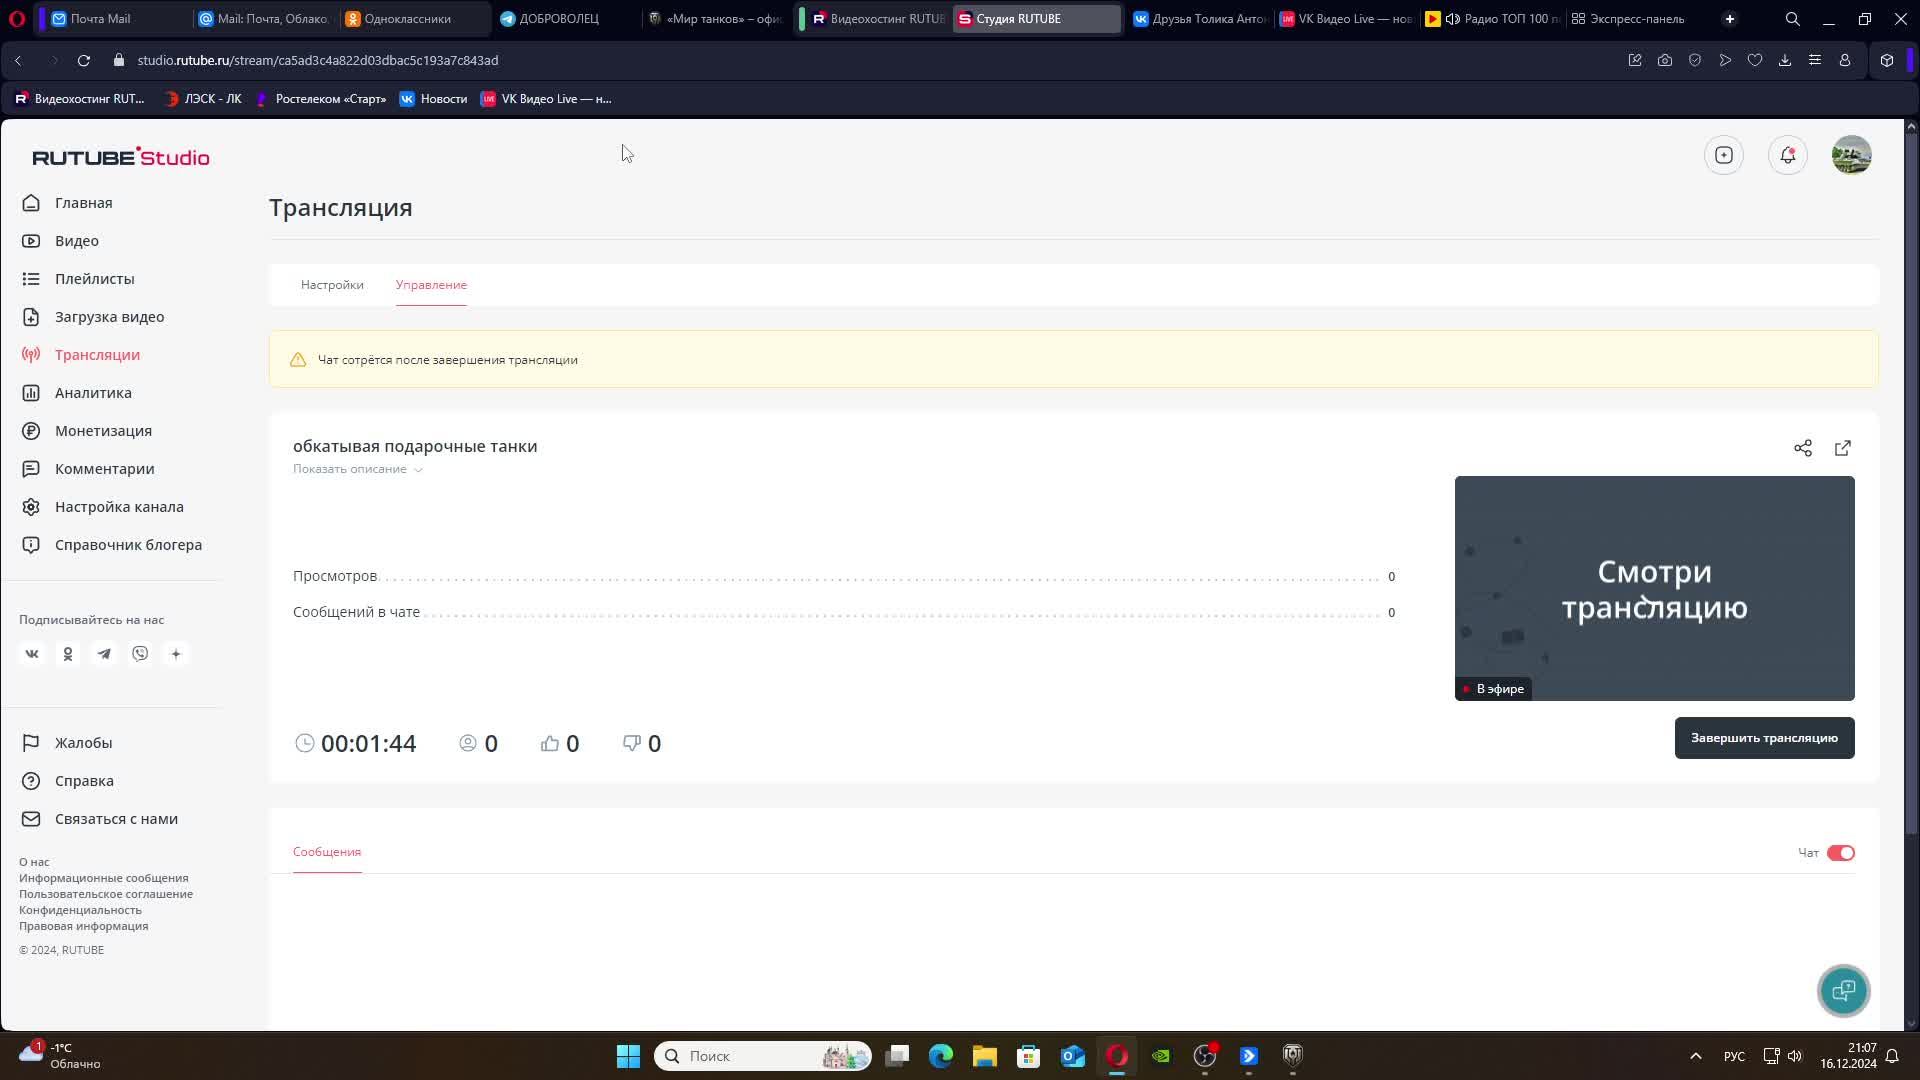
Task: Toggle the Чат switch off
Action: tap(1840, 853)
